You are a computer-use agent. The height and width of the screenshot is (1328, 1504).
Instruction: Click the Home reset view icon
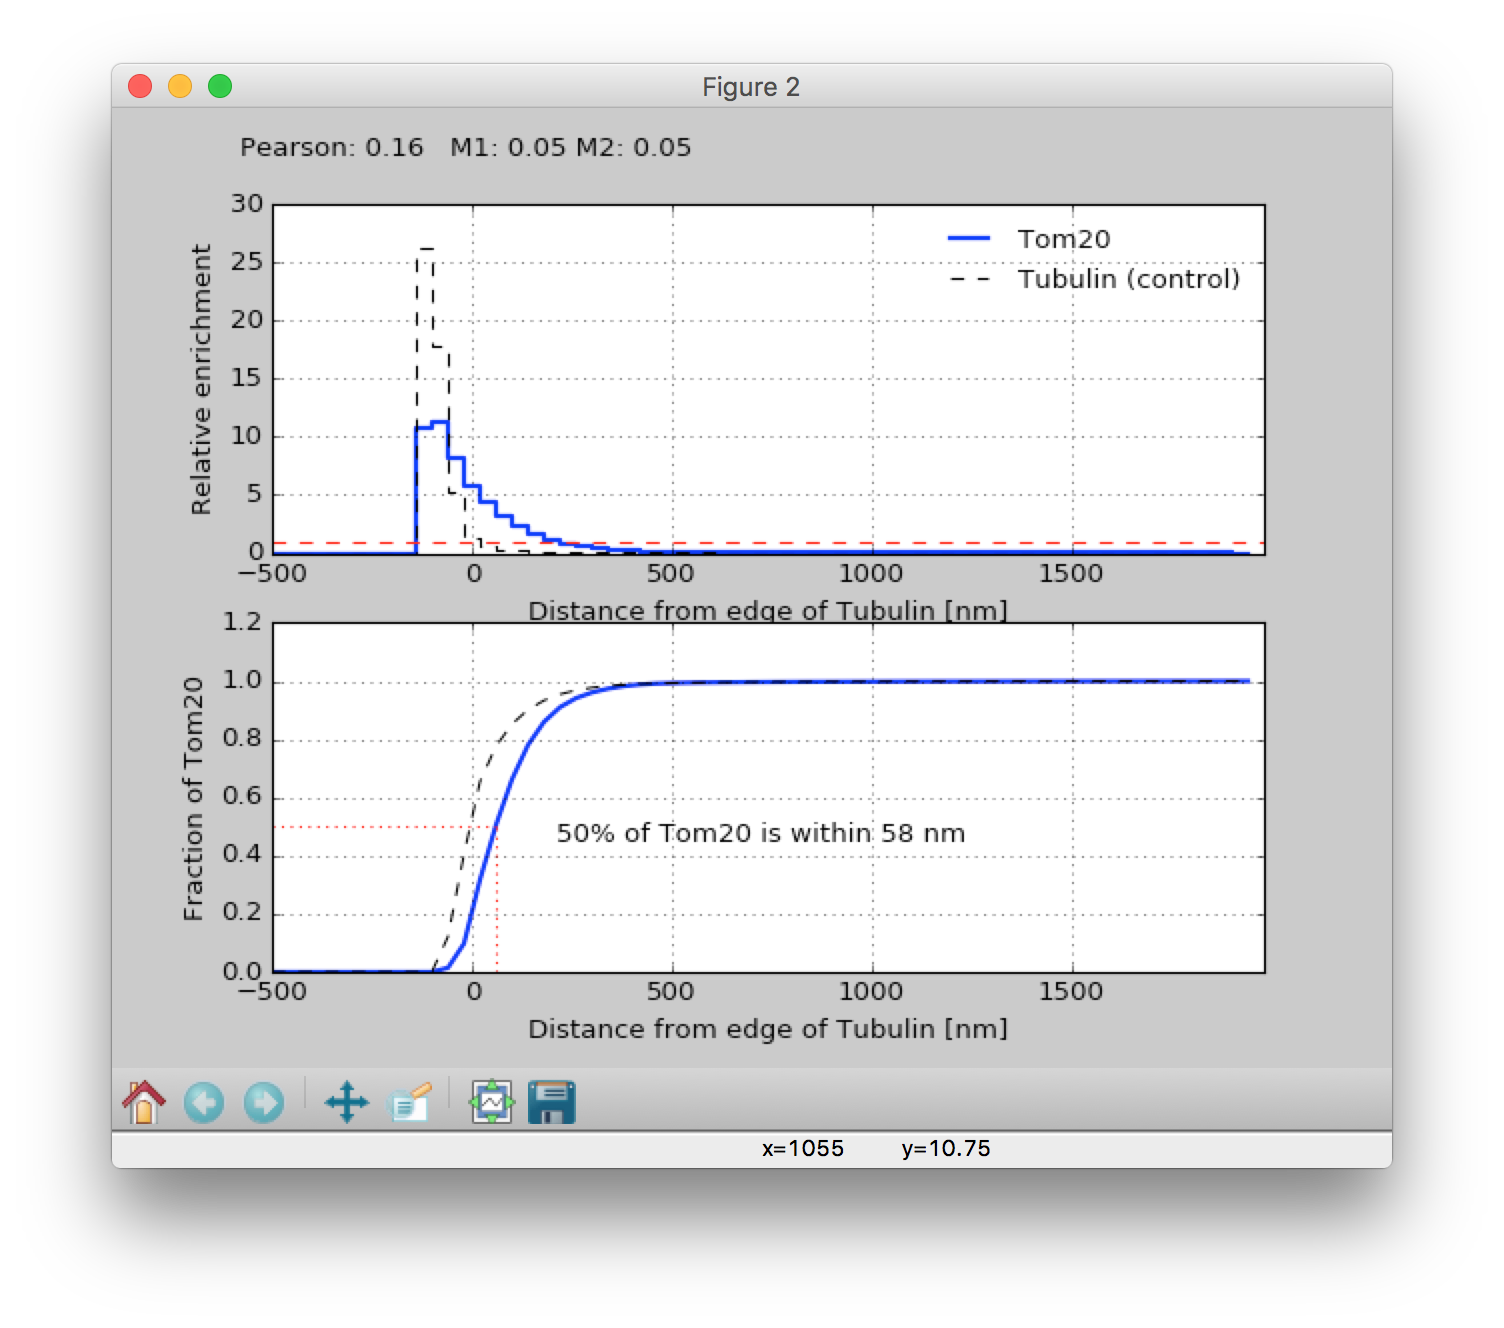tap(144, 1102)
